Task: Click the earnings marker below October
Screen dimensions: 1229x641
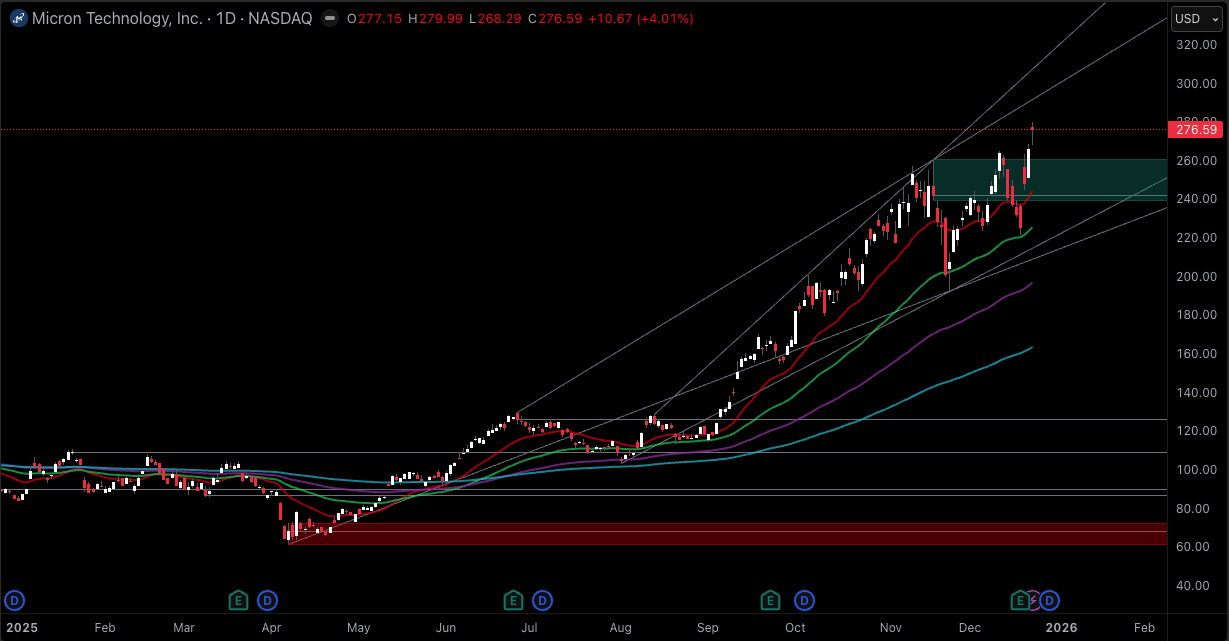Action: [771, 600]
